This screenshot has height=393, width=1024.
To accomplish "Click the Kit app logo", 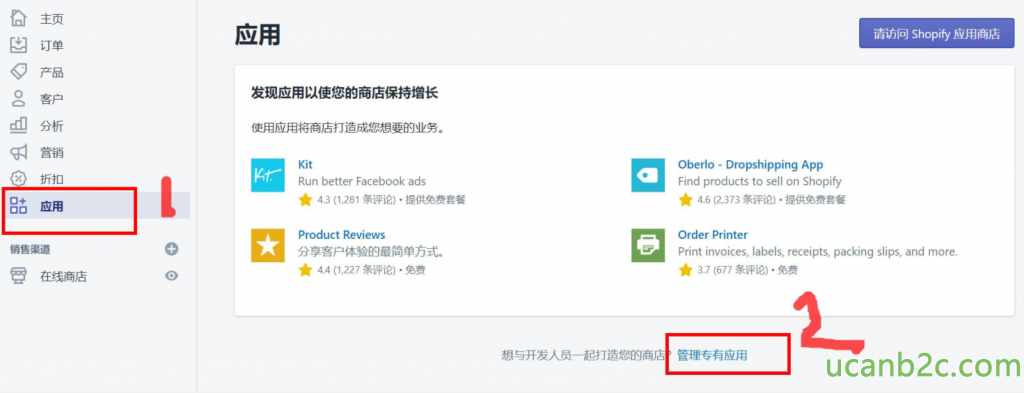I will tap(268, 175).
